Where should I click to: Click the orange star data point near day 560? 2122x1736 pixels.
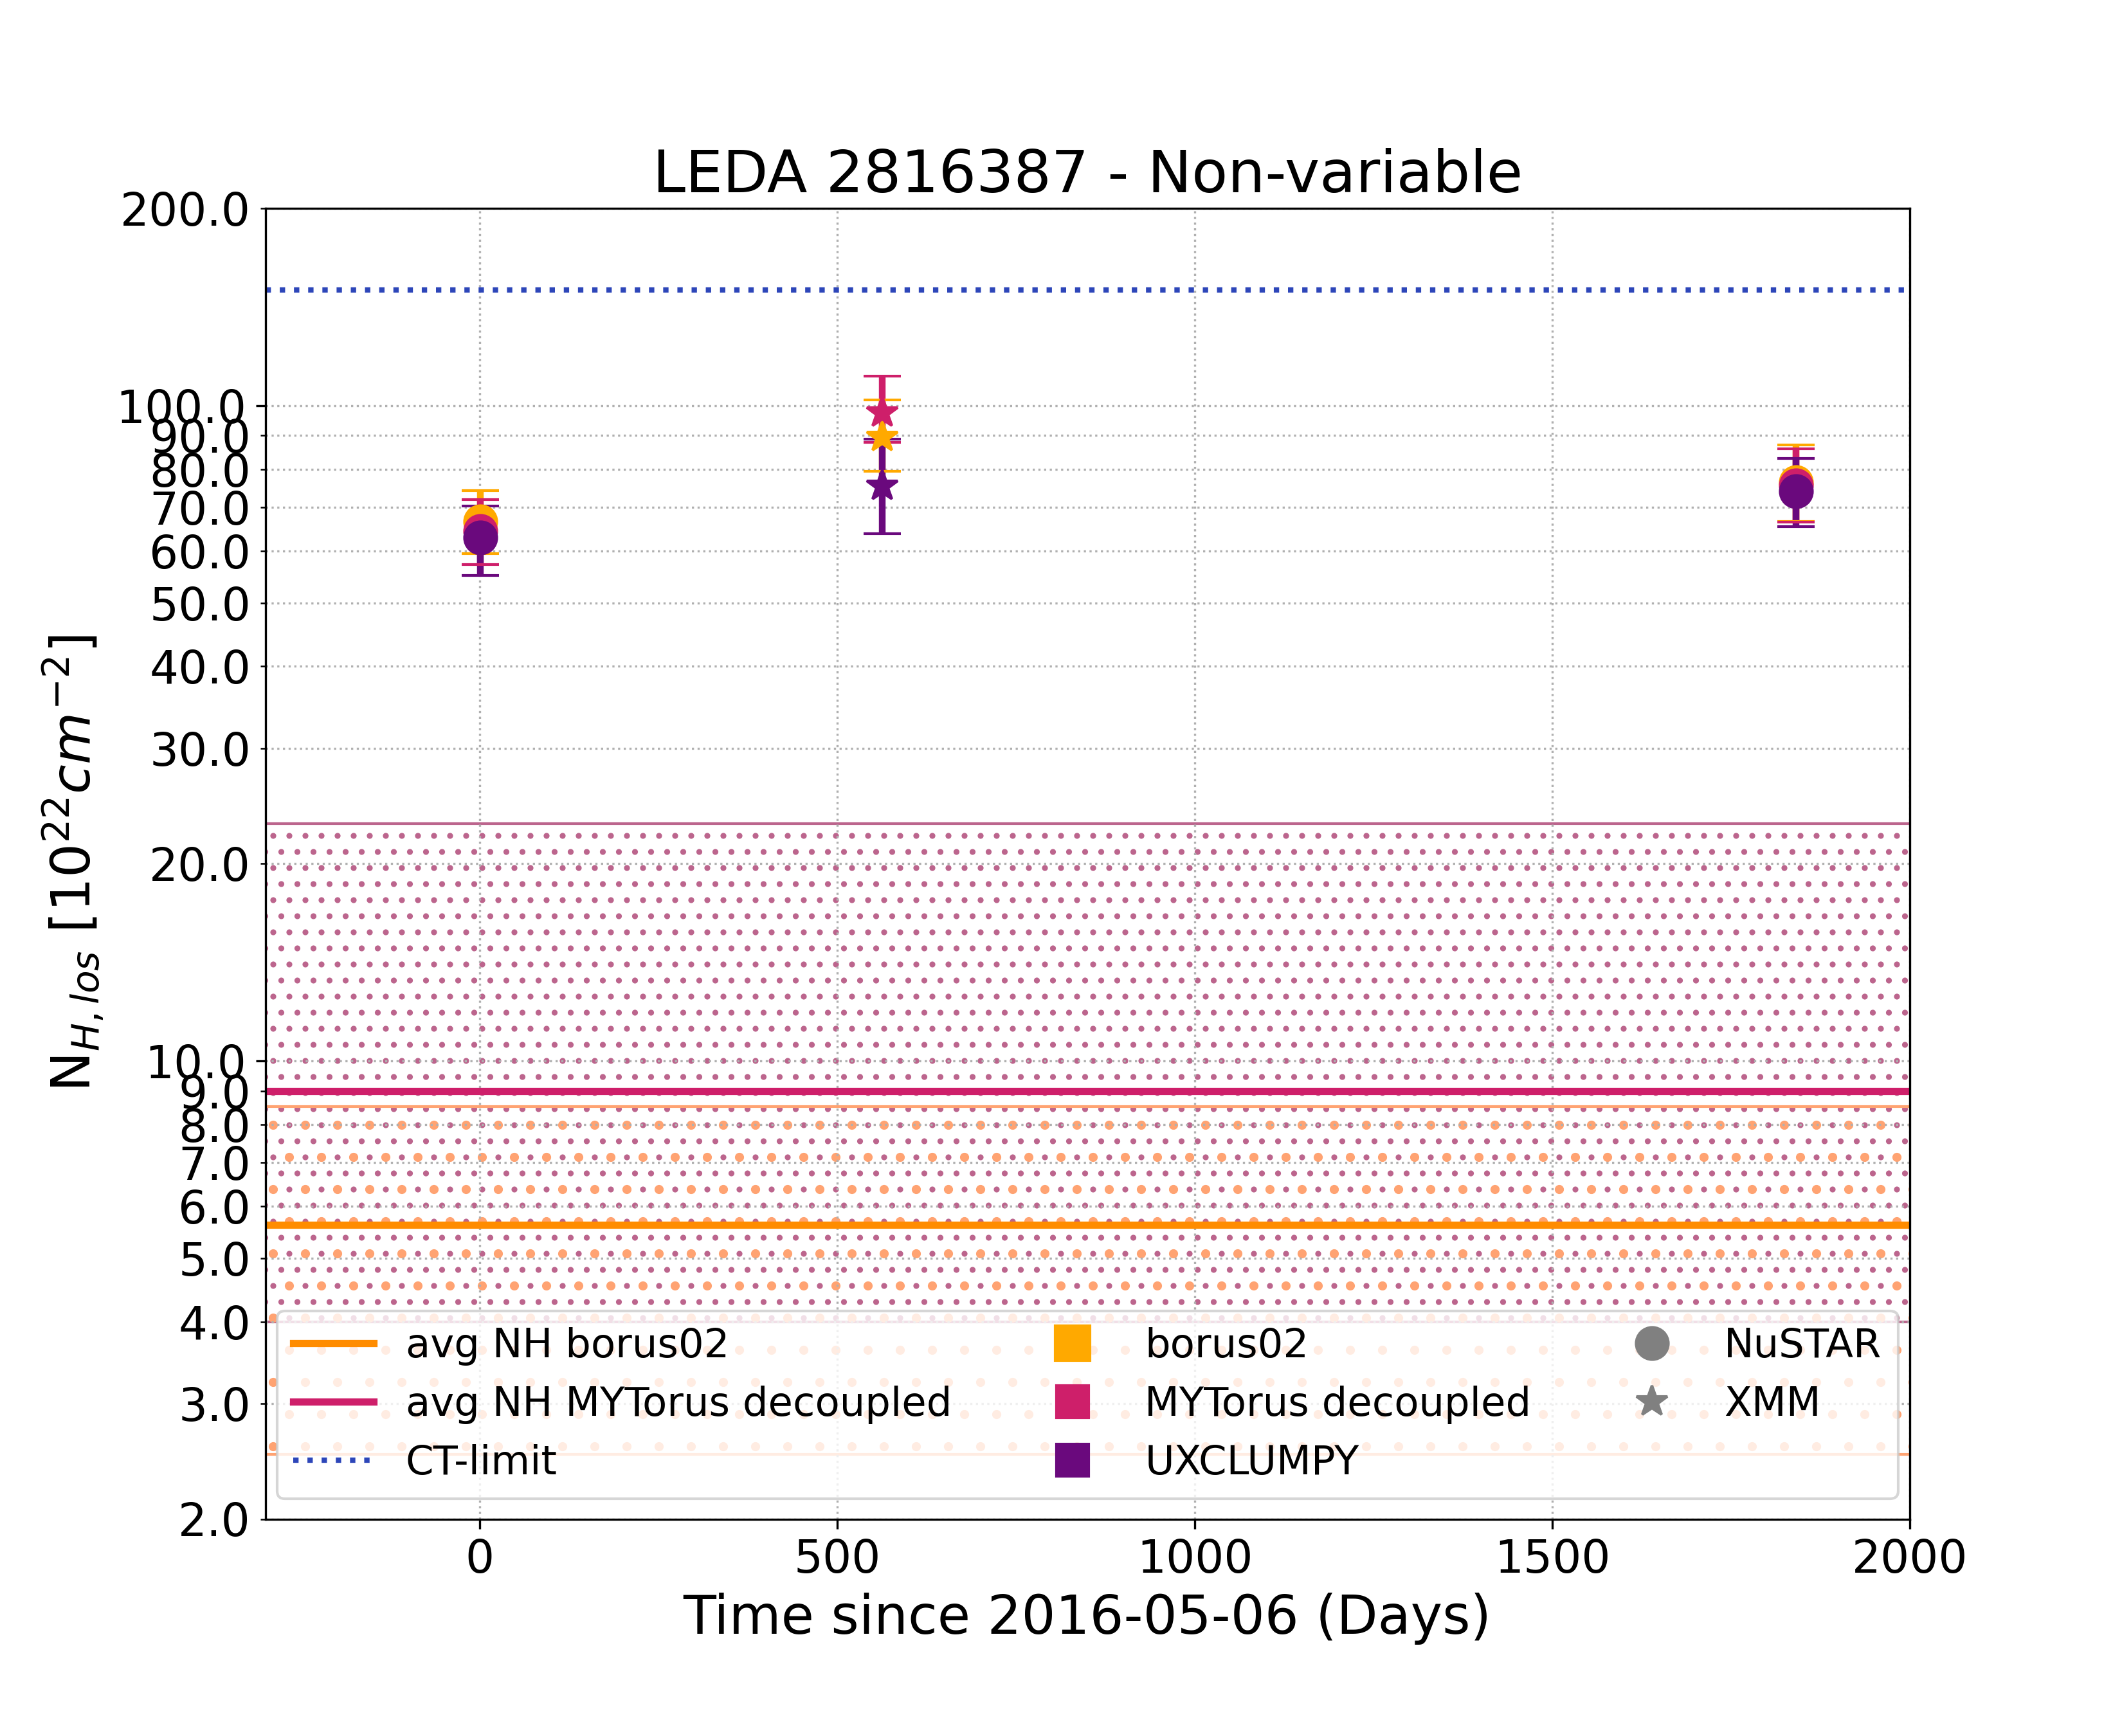[882, 437]
